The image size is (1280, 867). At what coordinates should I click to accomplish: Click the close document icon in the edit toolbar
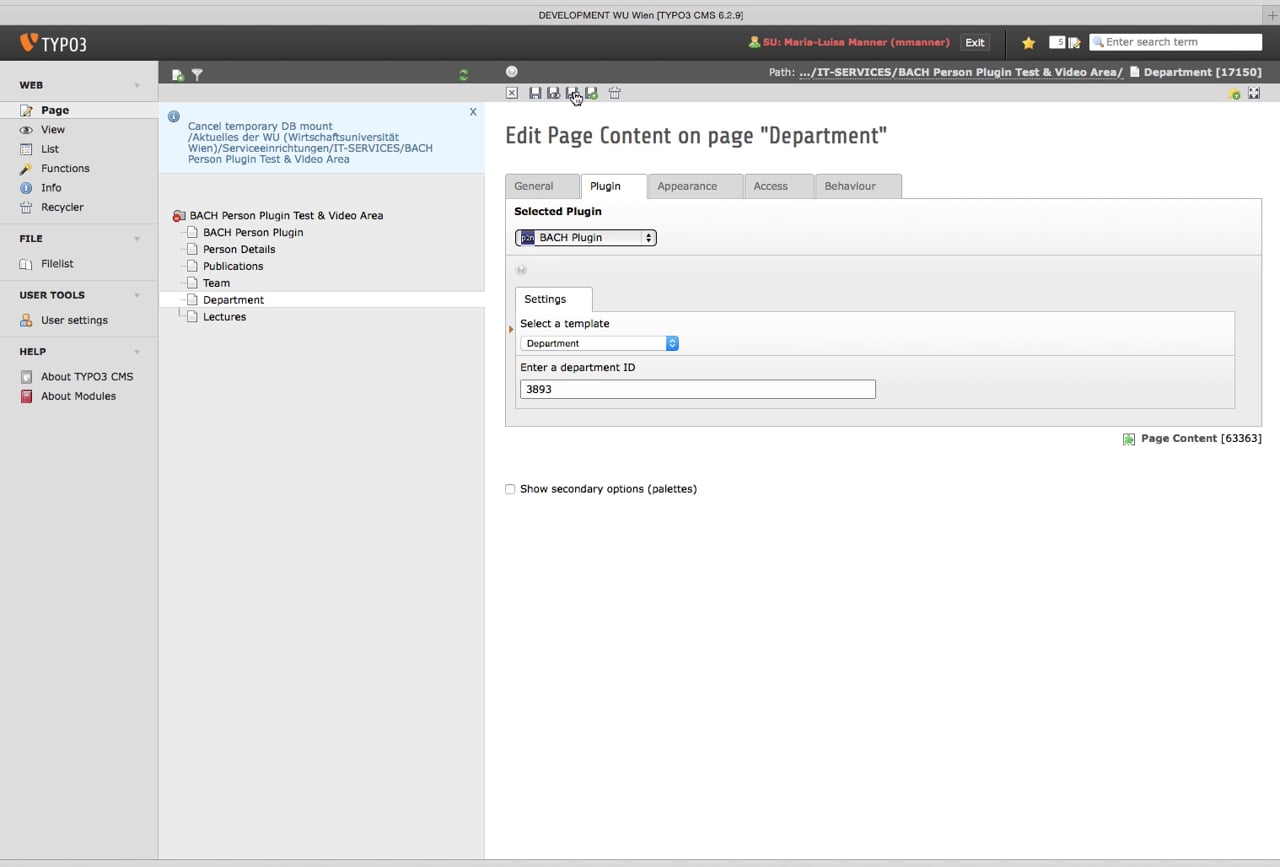512,93
